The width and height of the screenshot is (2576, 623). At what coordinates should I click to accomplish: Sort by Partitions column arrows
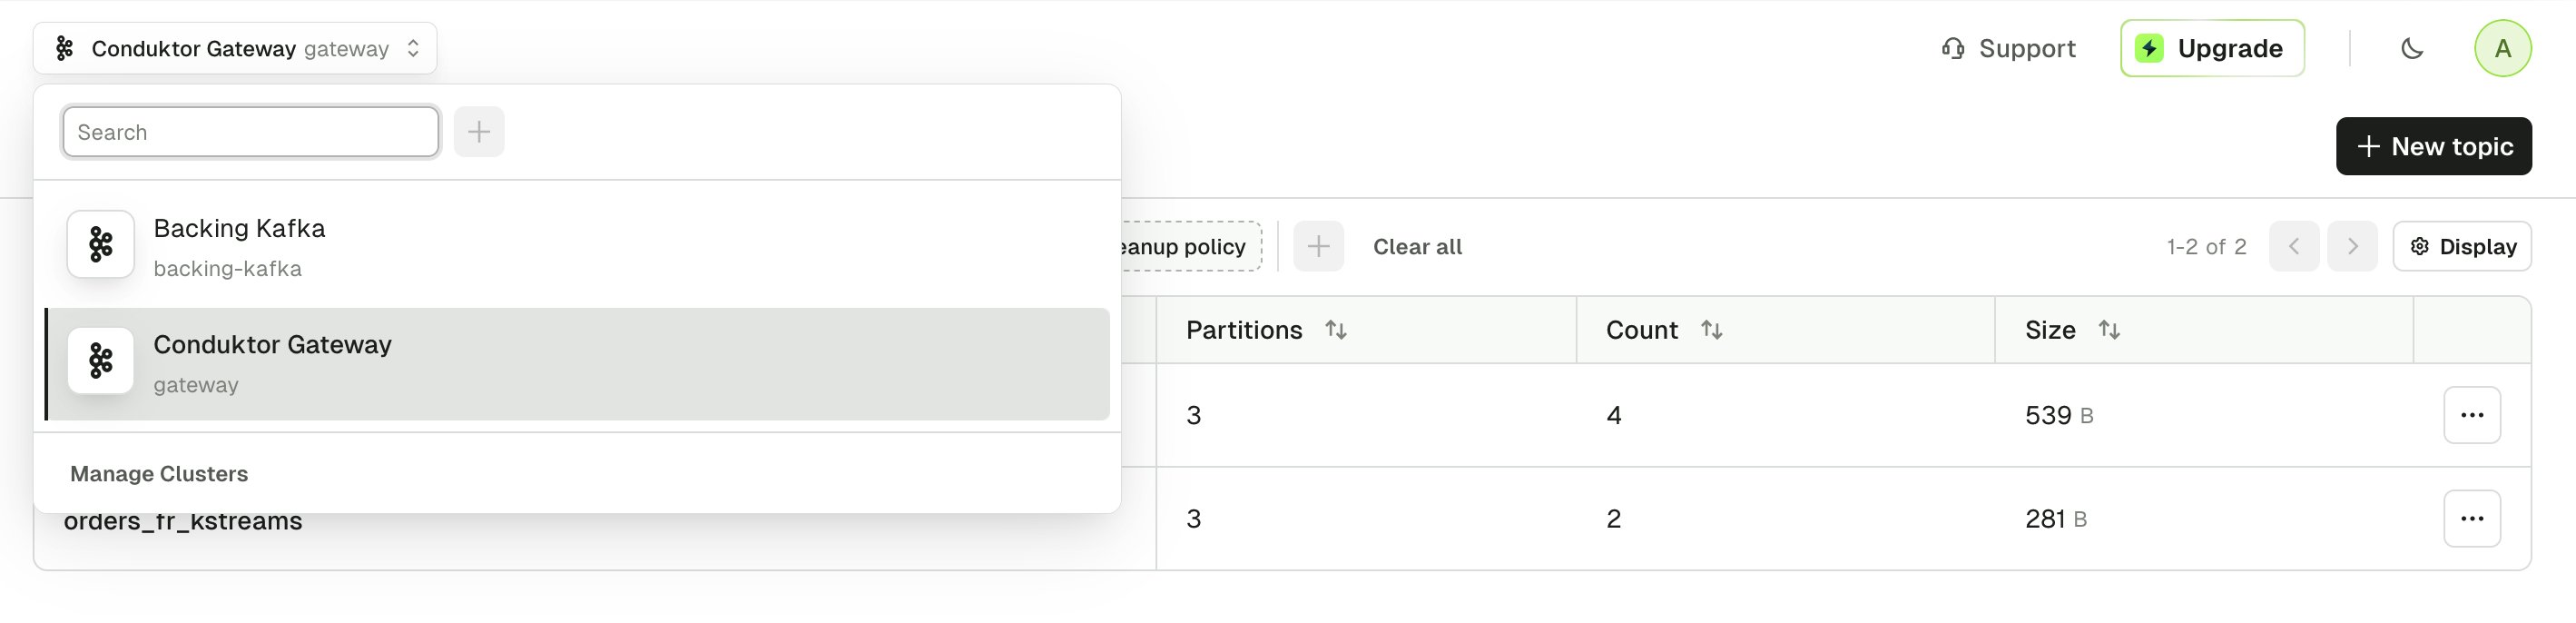[x=1335, y=330]
